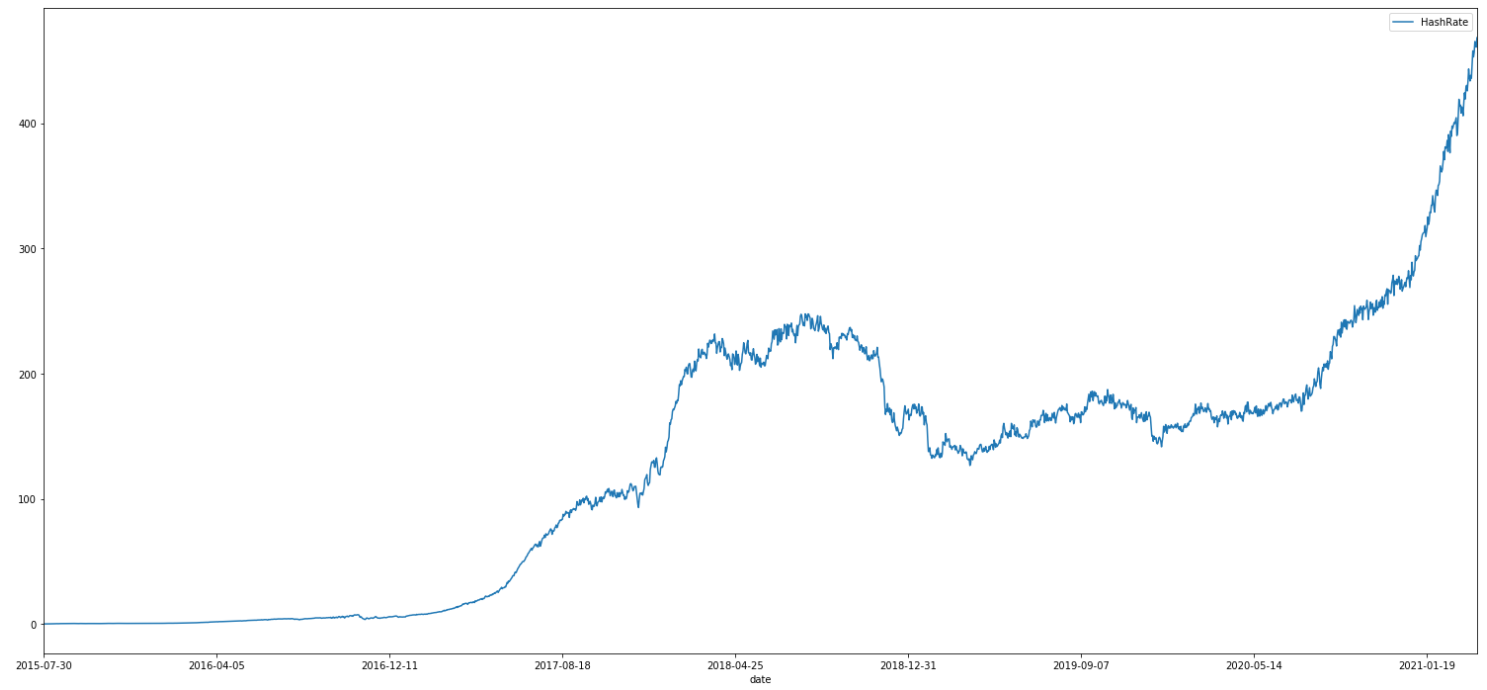Click the mid-2018 plateau peak of the line
The image size is (1487, 690).
[803, 315]
